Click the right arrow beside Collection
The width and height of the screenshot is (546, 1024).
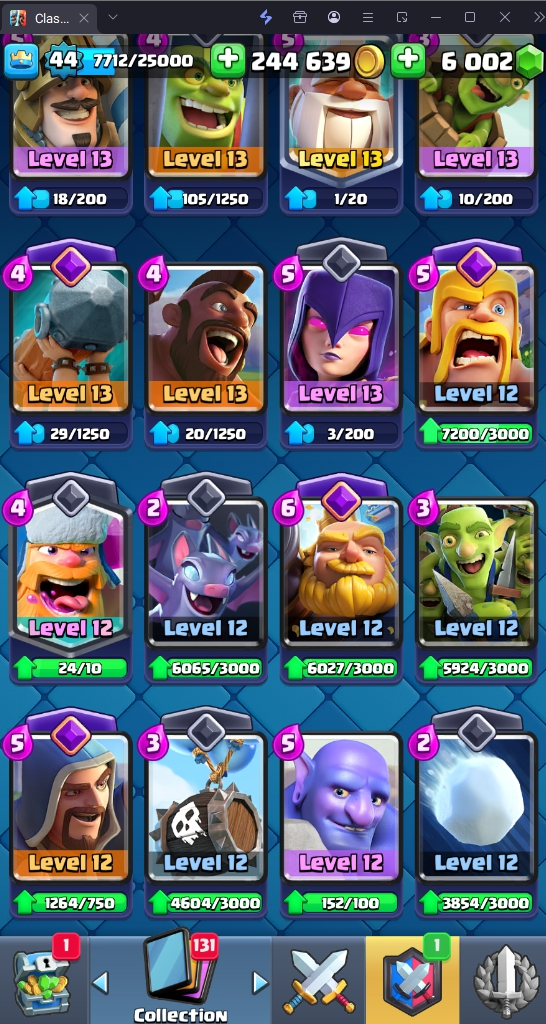click(261, 982)
